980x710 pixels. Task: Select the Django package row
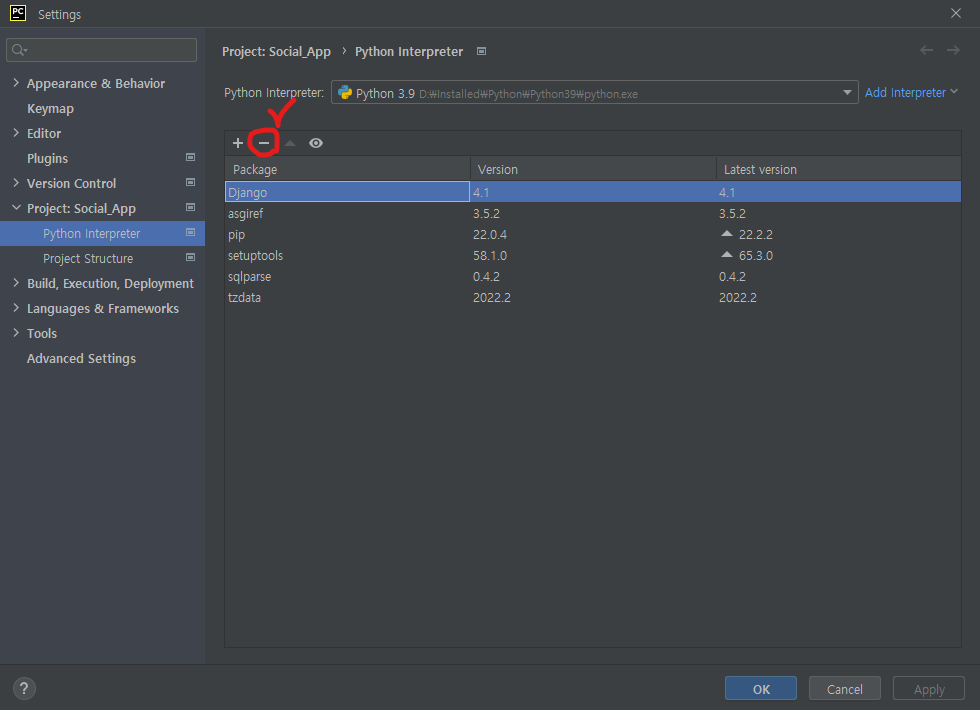pyautogui.click(x=592, y=192)
